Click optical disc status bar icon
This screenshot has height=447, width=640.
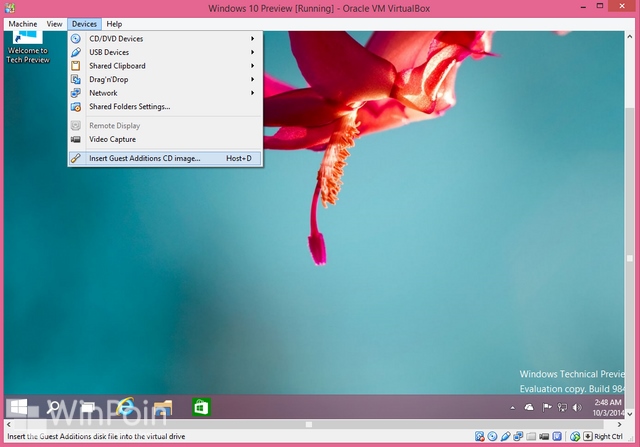point(493,436)
